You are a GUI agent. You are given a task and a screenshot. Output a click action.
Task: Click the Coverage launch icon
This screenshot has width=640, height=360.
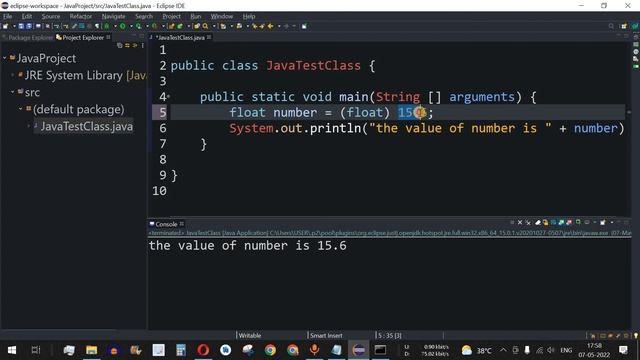pos(138,26)
